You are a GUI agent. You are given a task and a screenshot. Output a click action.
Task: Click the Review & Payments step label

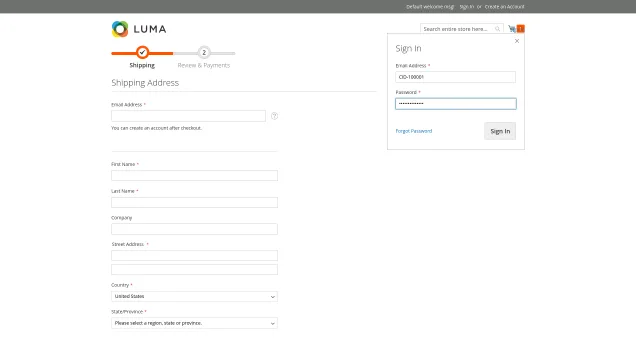tap(204, 65)
